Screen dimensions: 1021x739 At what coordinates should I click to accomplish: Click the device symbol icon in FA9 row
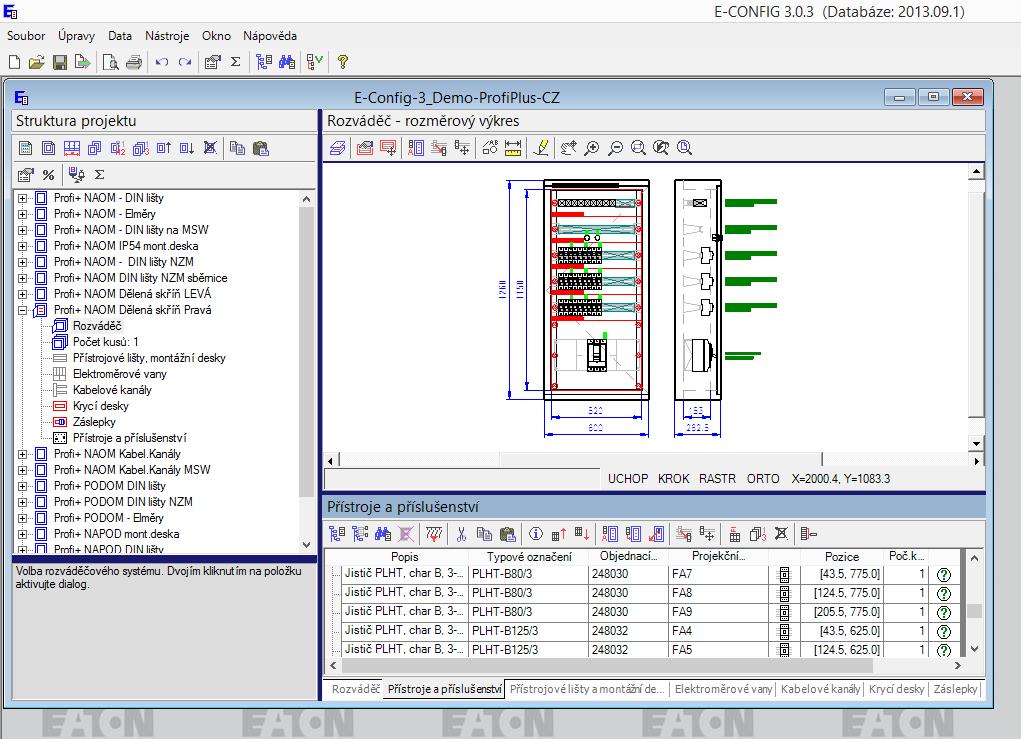[784, 612]
